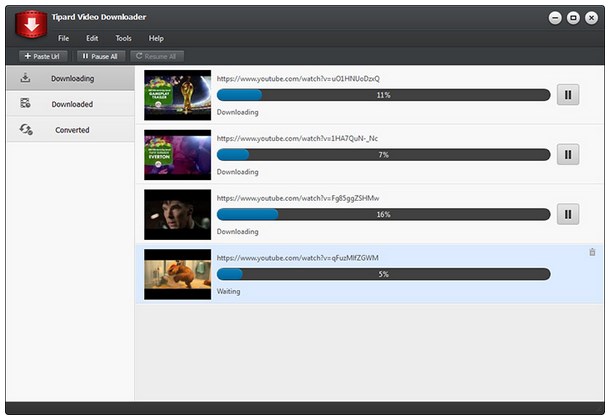Switch to the Downloaded tab
Screen dimensions: 609x420
pos(70,104)
